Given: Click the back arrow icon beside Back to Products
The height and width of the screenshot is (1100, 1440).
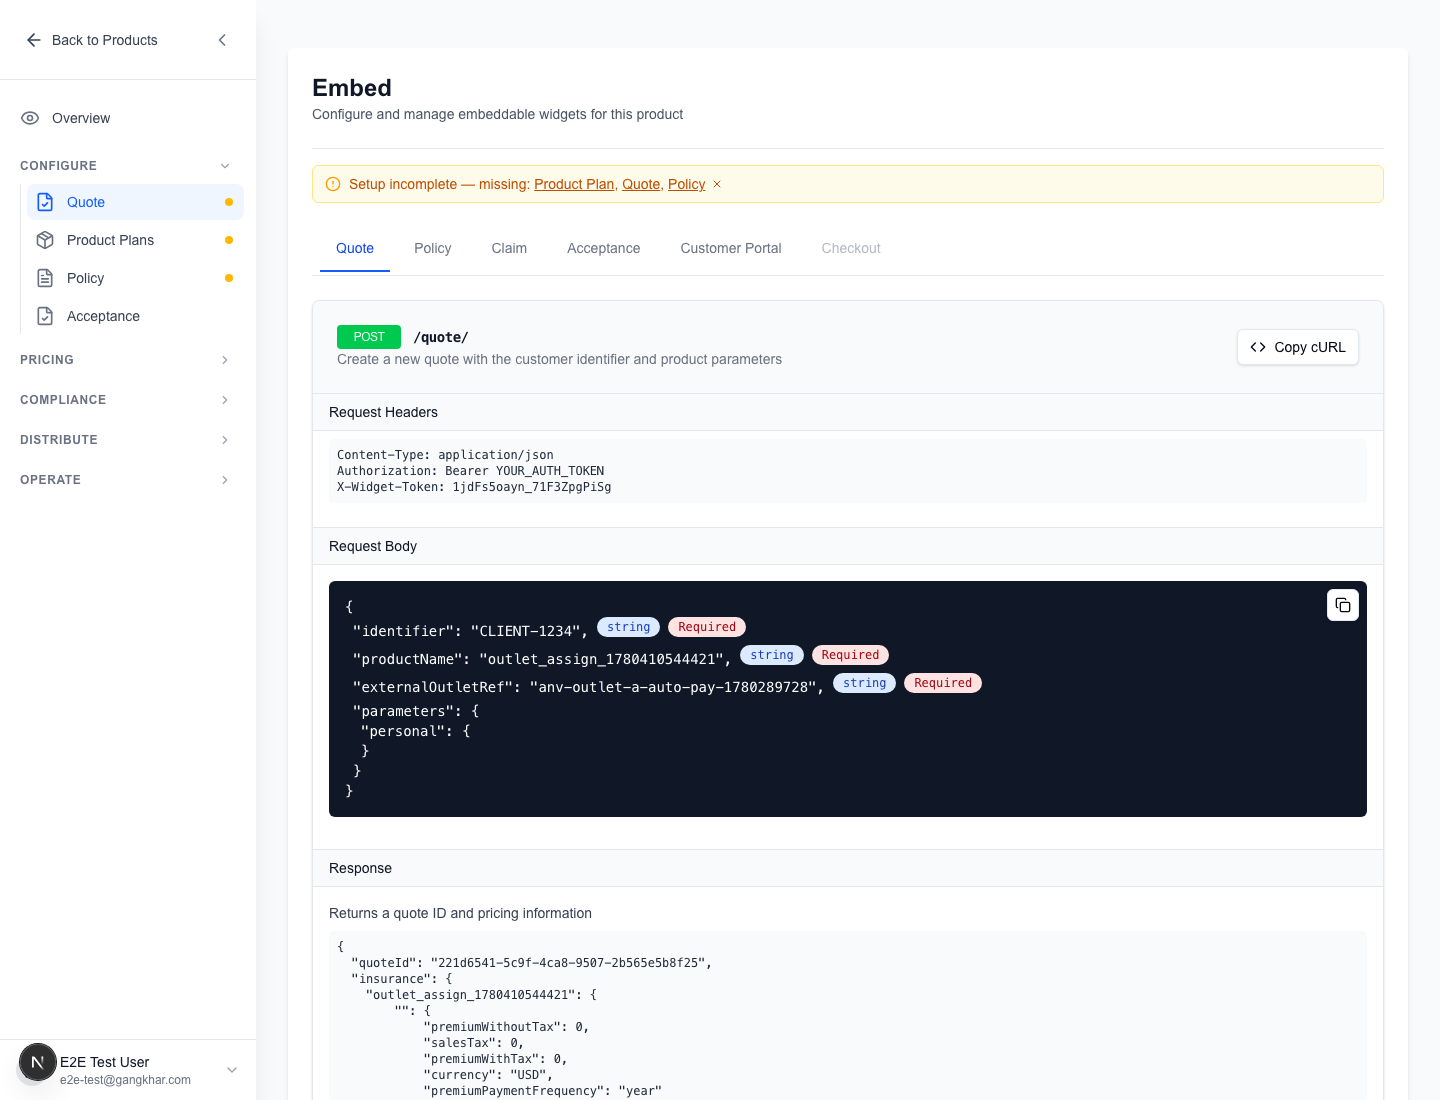Looking at the screenshot, I should (x=33, y=40).
